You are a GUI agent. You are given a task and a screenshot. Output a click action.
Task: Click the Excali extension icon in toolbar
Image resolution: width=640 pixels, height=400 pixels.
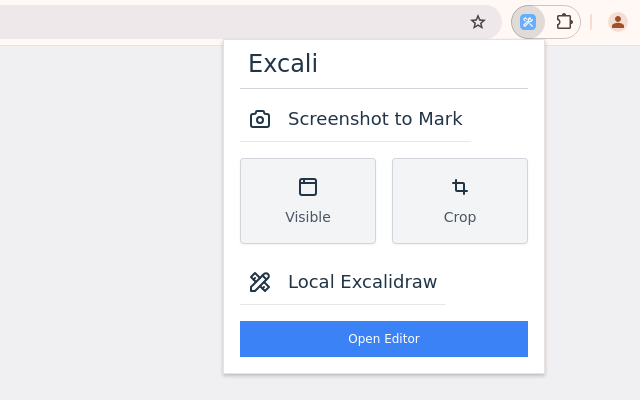click(528, 22)
